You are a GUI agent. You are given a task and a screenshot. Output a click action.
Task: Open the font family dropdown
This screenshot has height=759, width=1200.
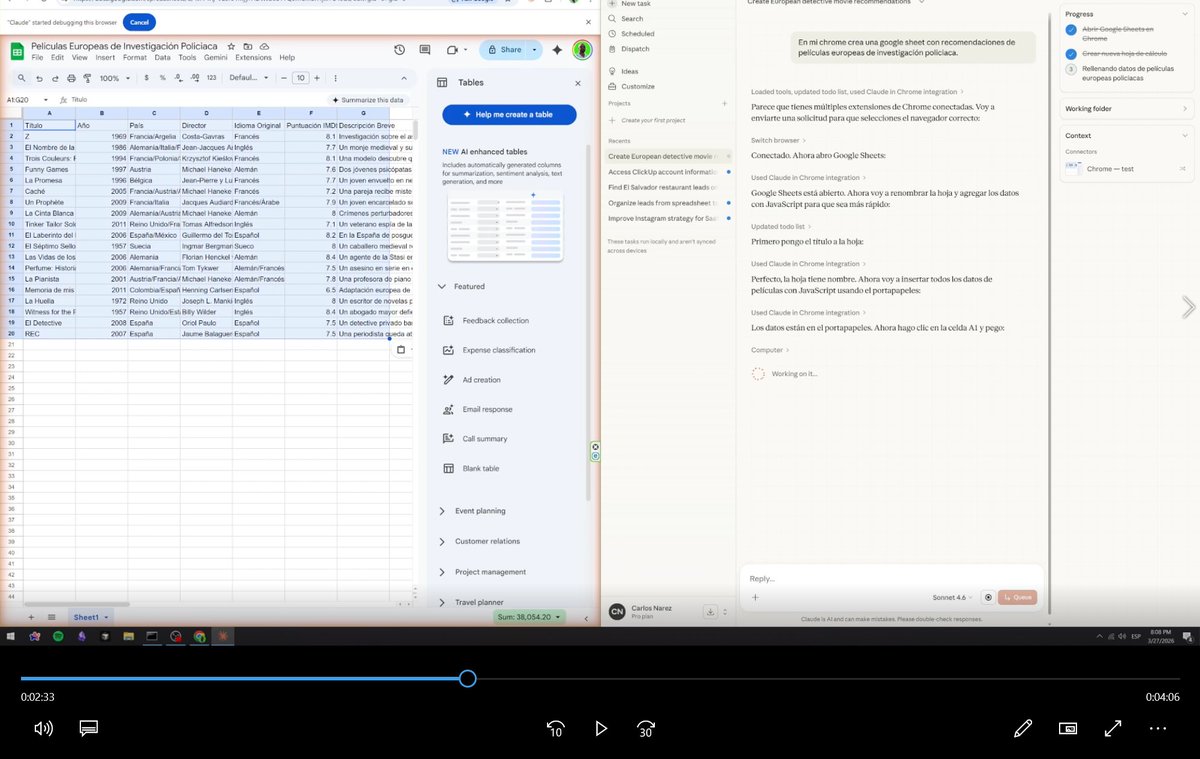[x=247, y=77]
